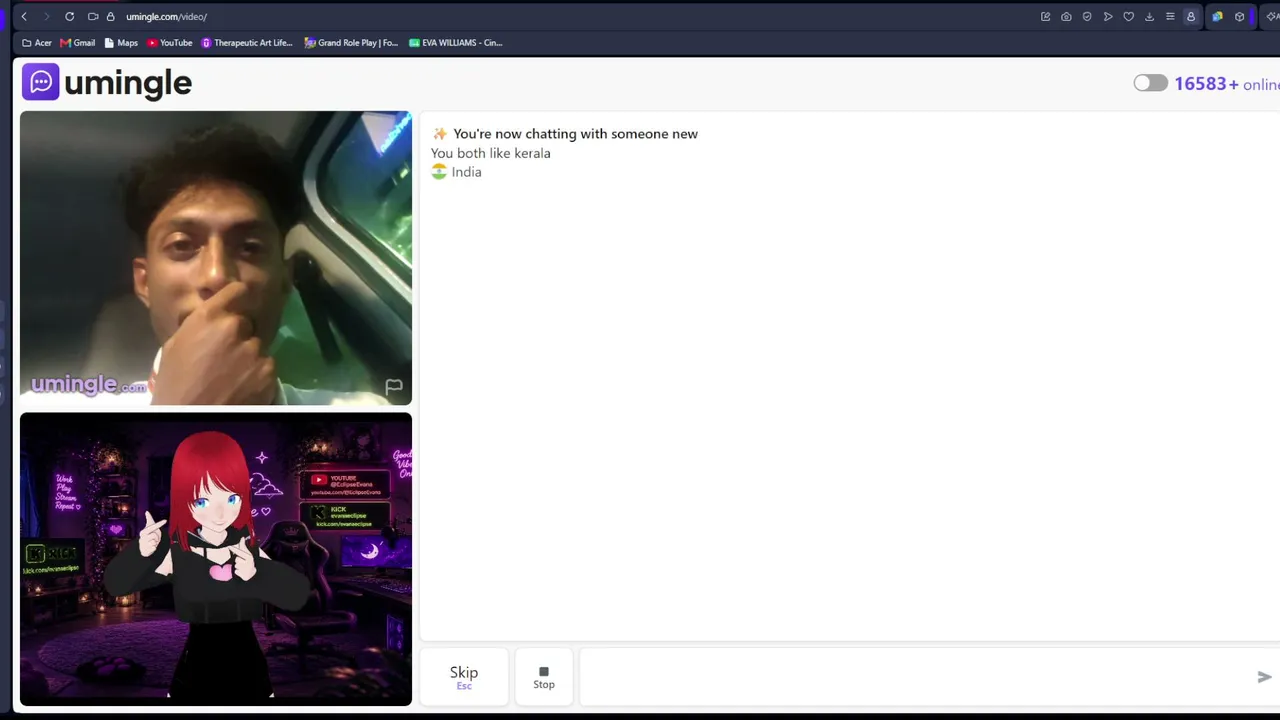Screen dimensions: 1280x720
Task: Open the easy setup sliders menu
Action: pyautogui.click(x=1170, y=16)
